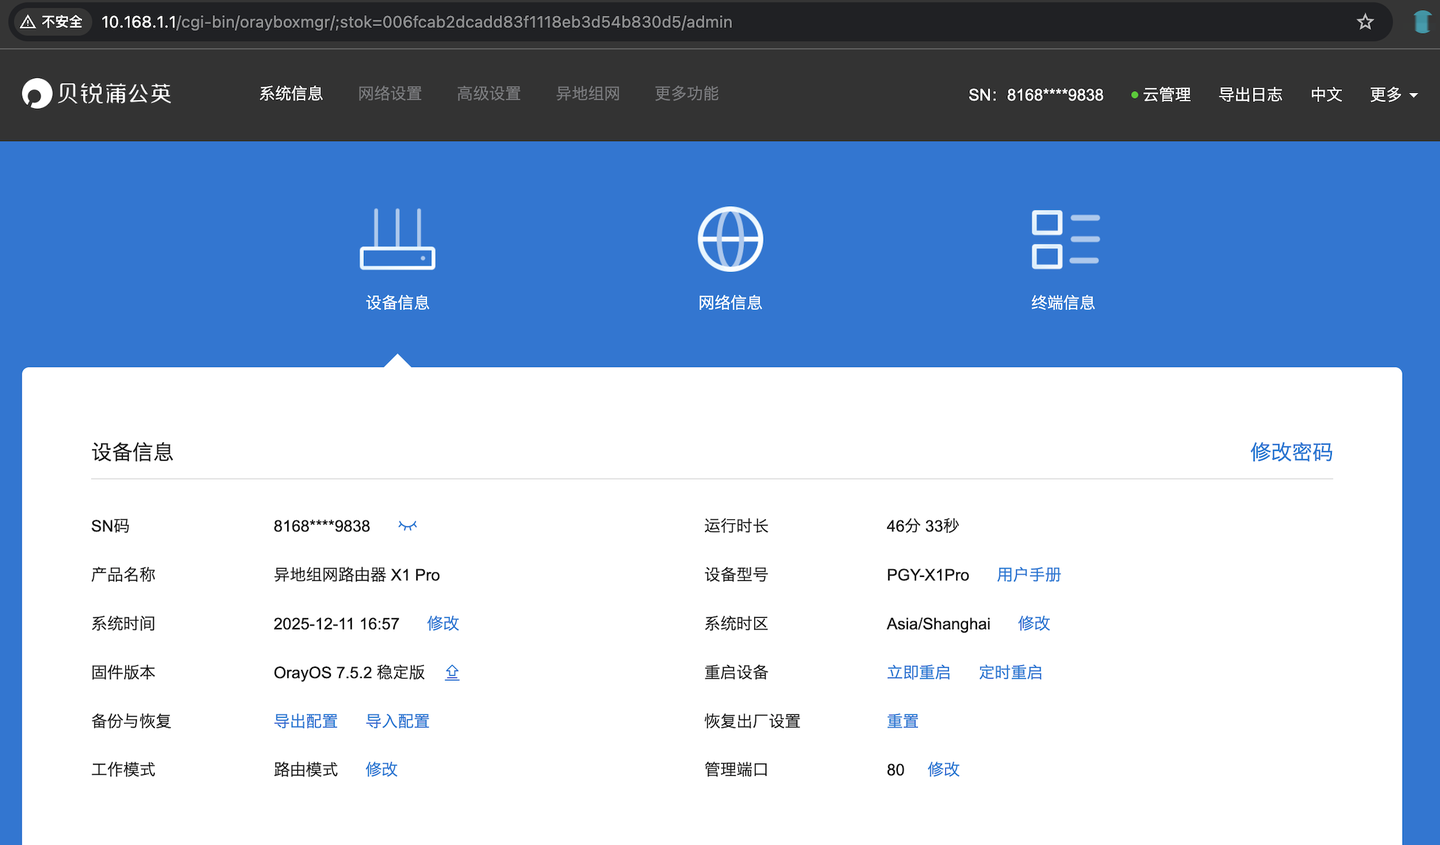Click the management port value 80
The image size is (1440, 845).
click(895, 770)
